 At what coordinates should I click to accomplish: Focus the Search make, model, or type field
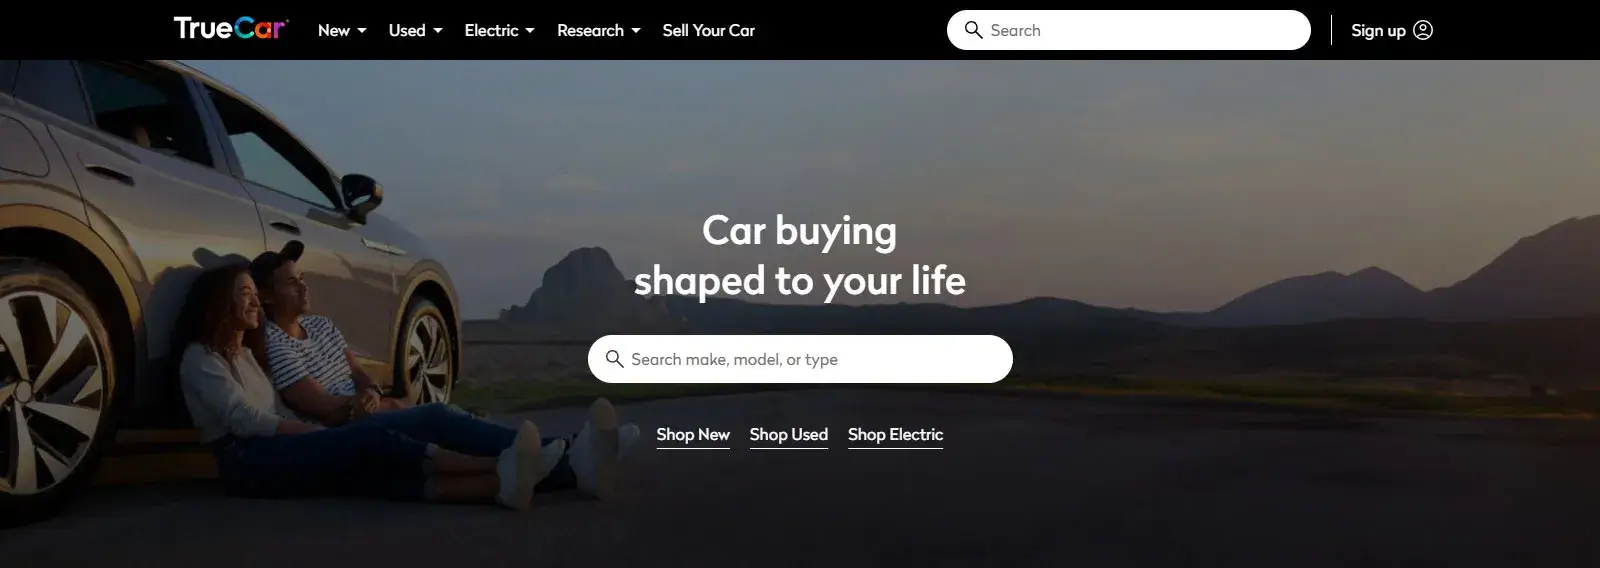(800, 359)
